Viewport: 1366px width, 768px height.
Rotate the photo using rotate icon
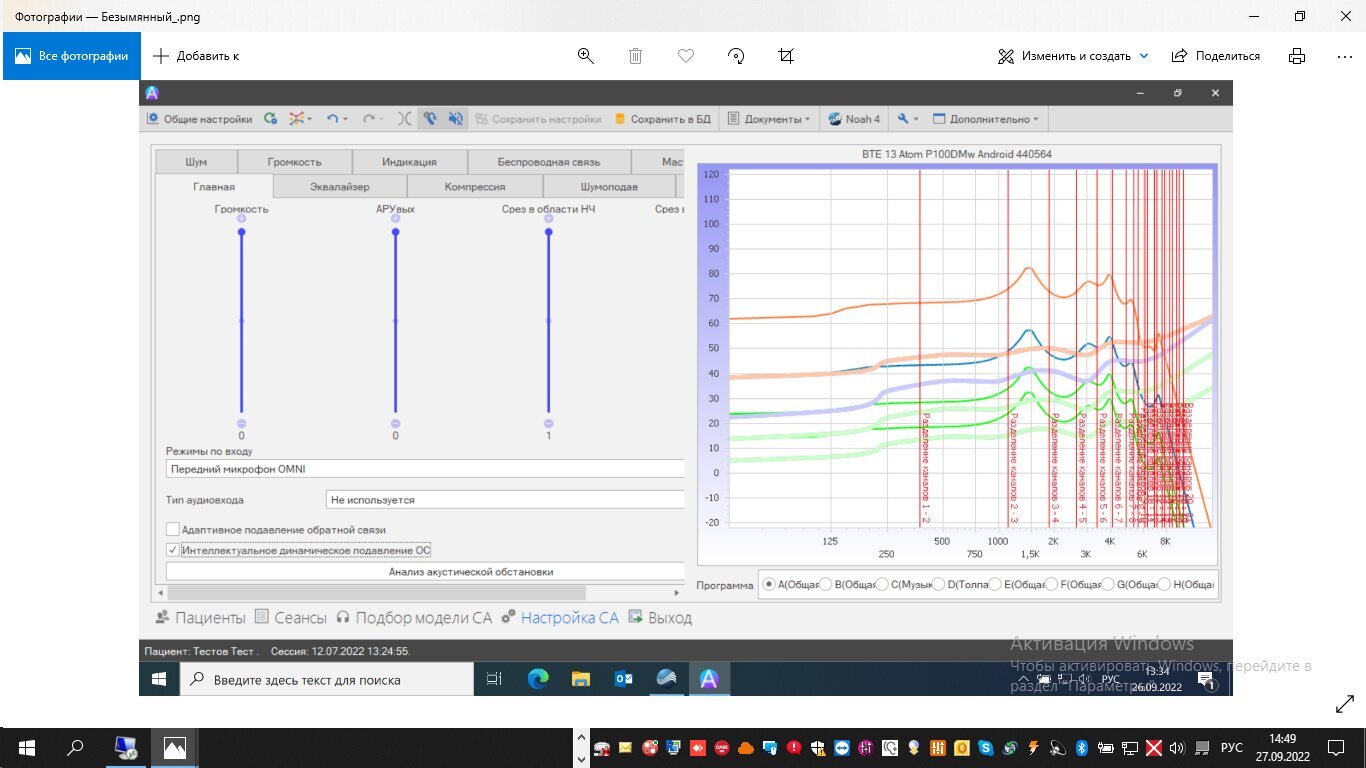737,56
